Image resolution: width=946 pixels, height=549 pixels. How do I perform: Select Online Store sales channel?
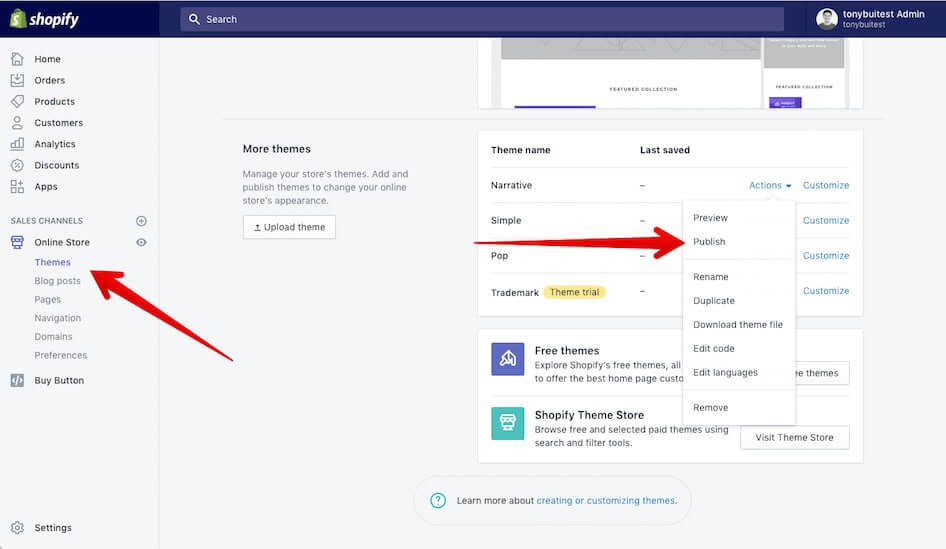point(62,242)
